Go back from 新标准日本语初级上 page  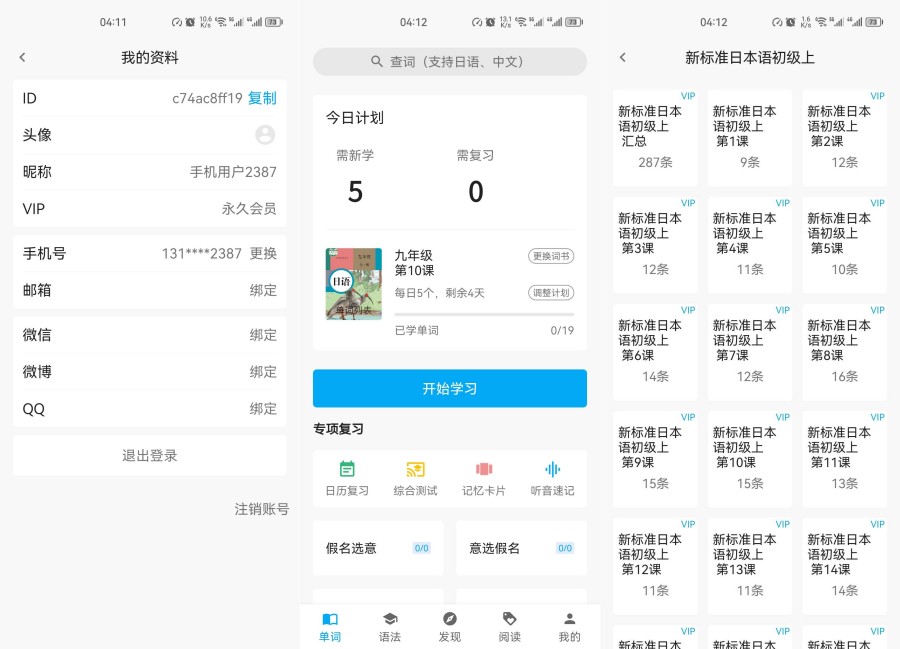coord(623,57)
